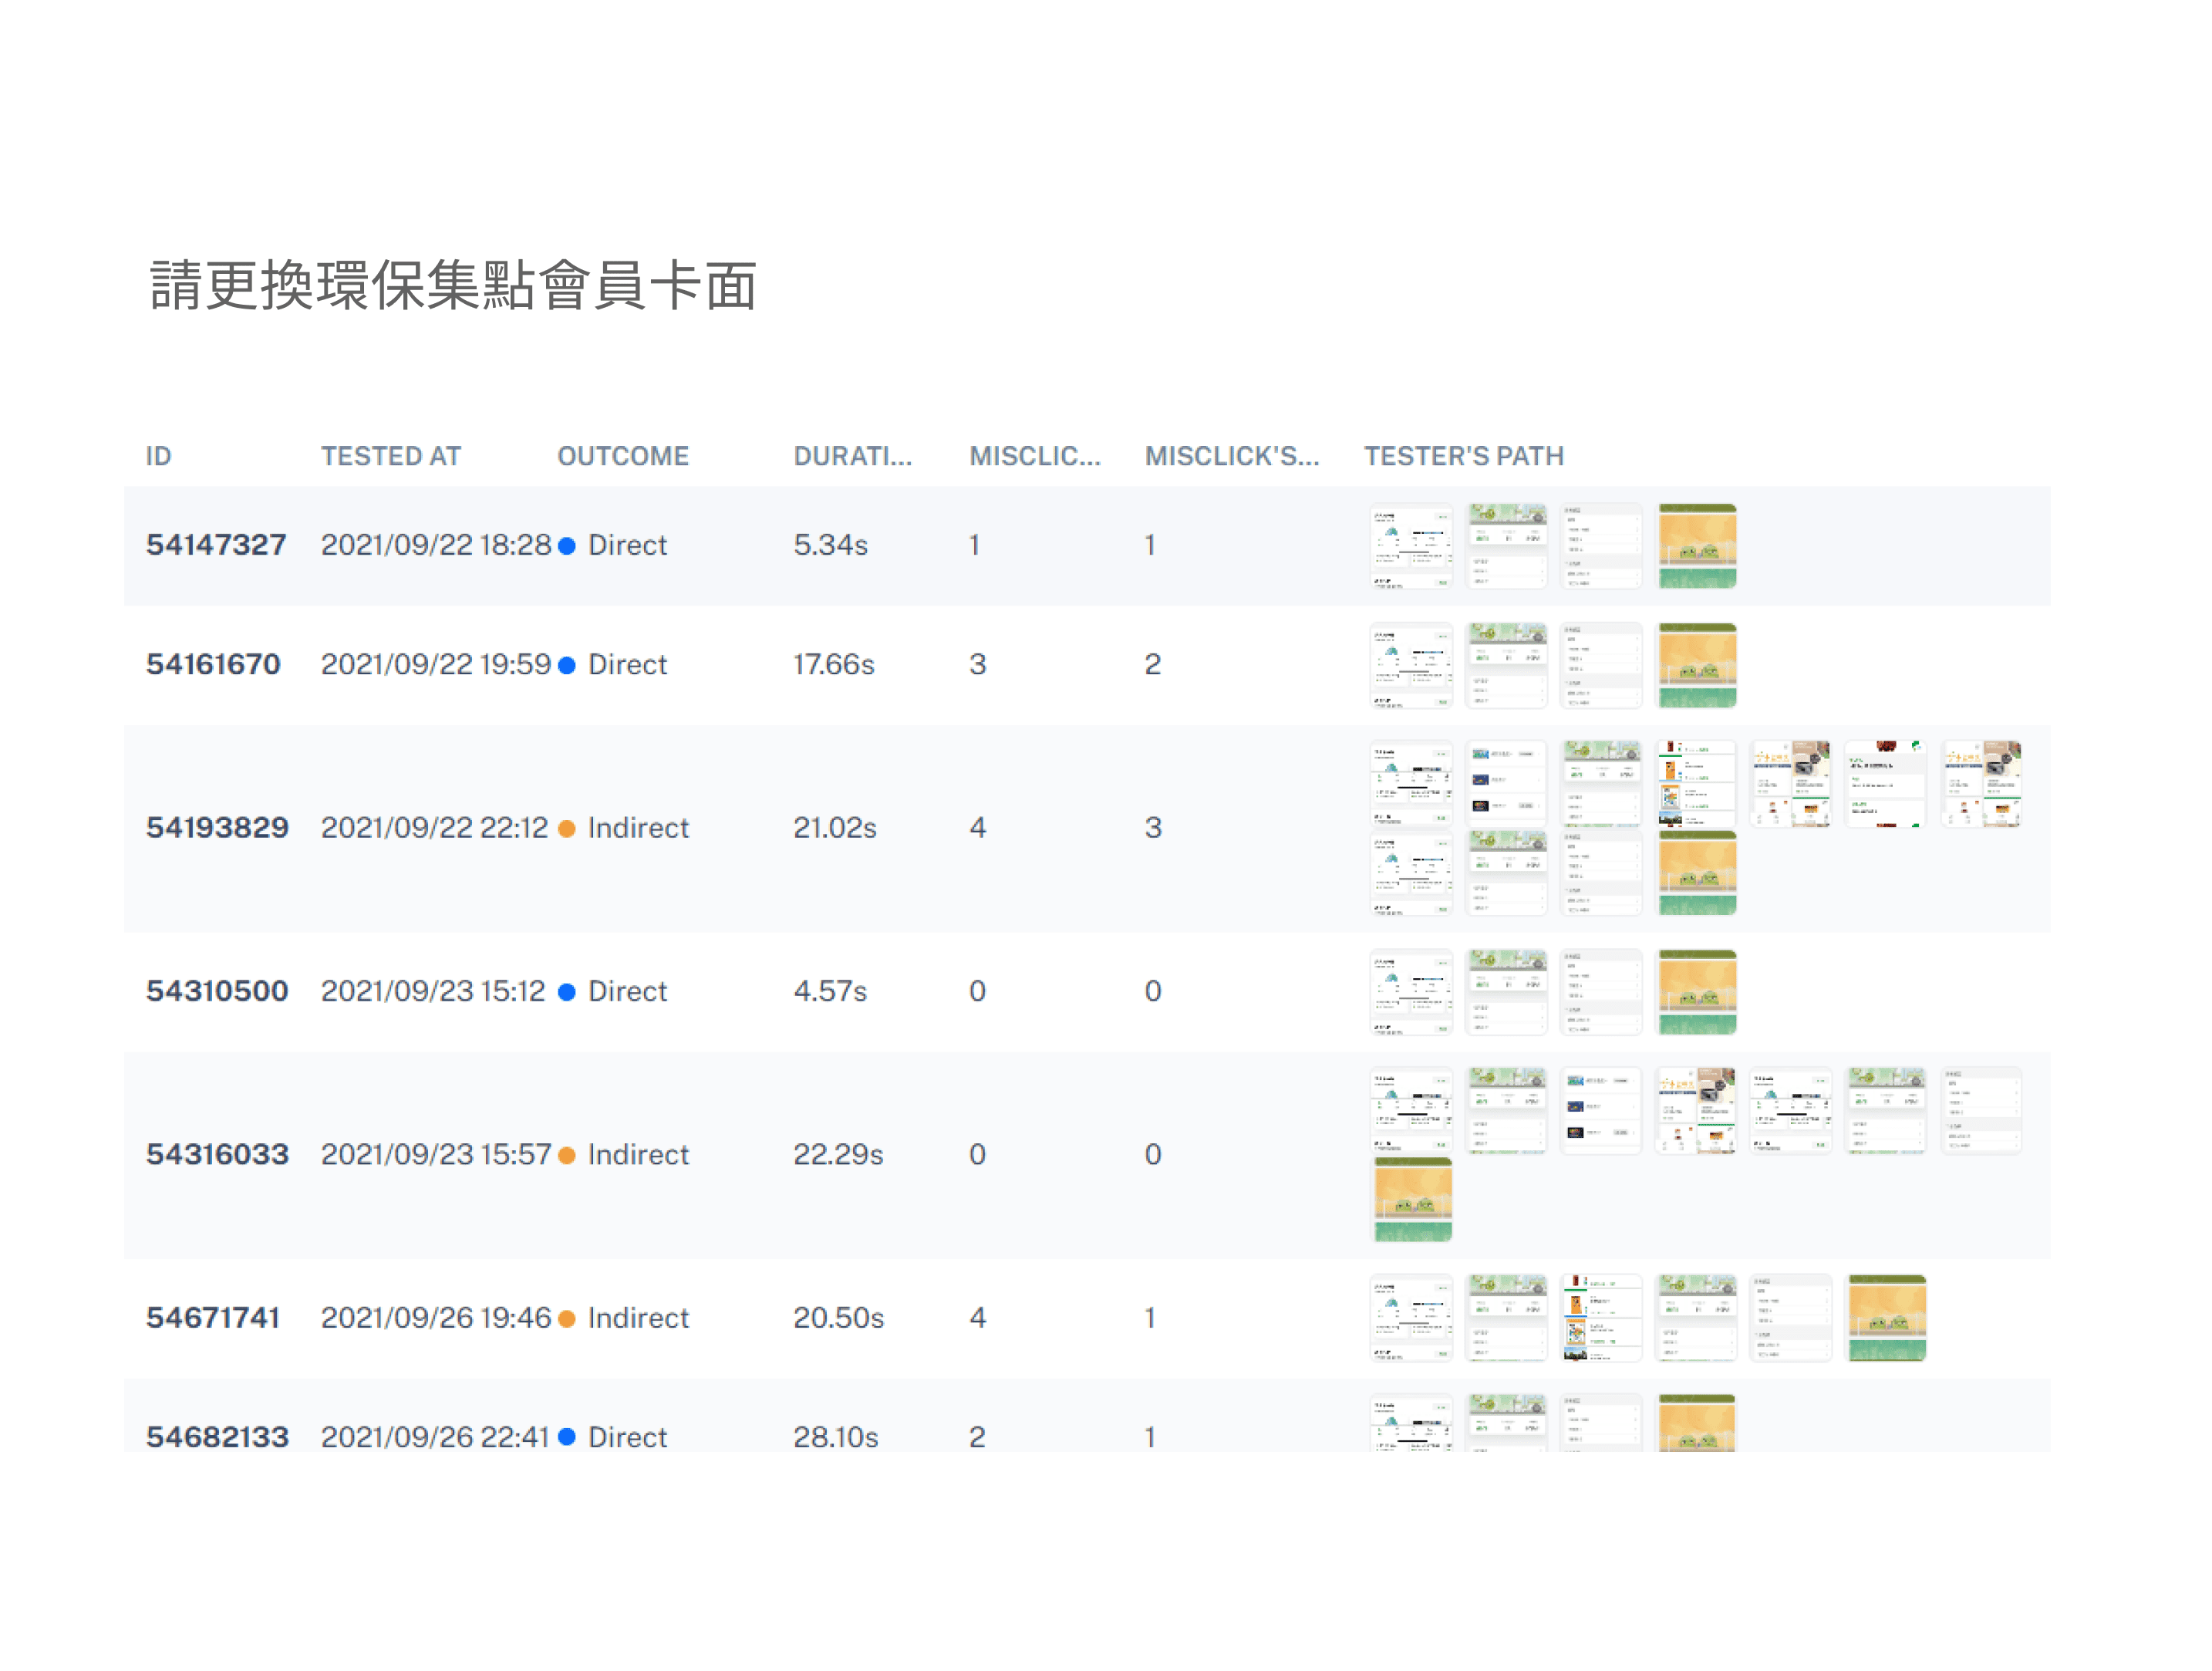The image size is (2212, 1671).
Task: Open orange card thumbnail in row 54147327
Action: 1697,546
